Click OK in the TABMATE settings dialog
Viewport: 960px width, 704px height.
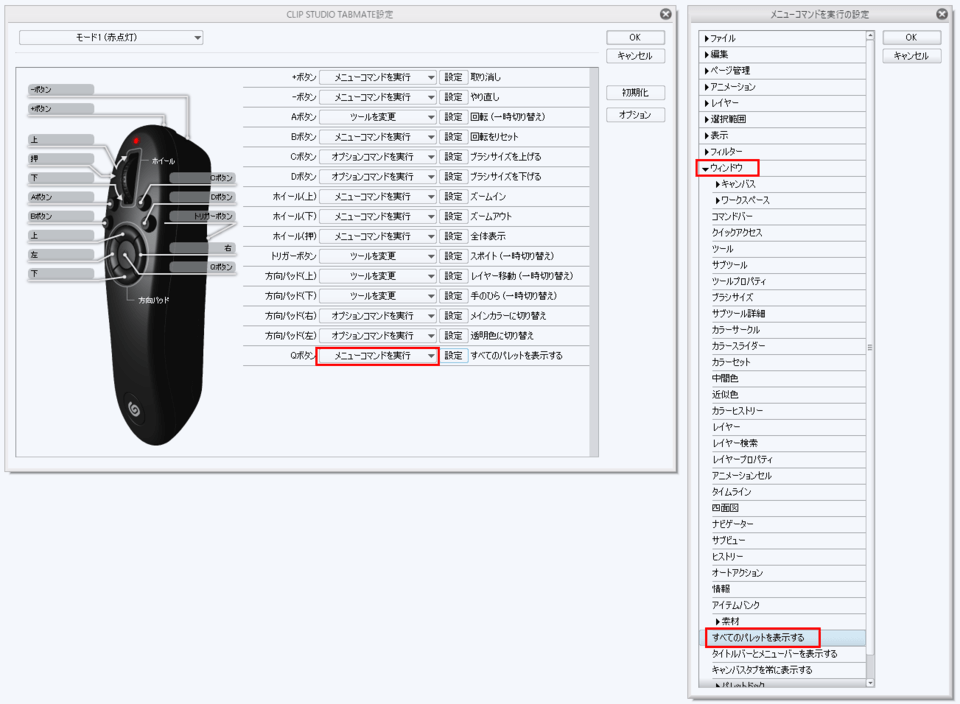(635, 37)
